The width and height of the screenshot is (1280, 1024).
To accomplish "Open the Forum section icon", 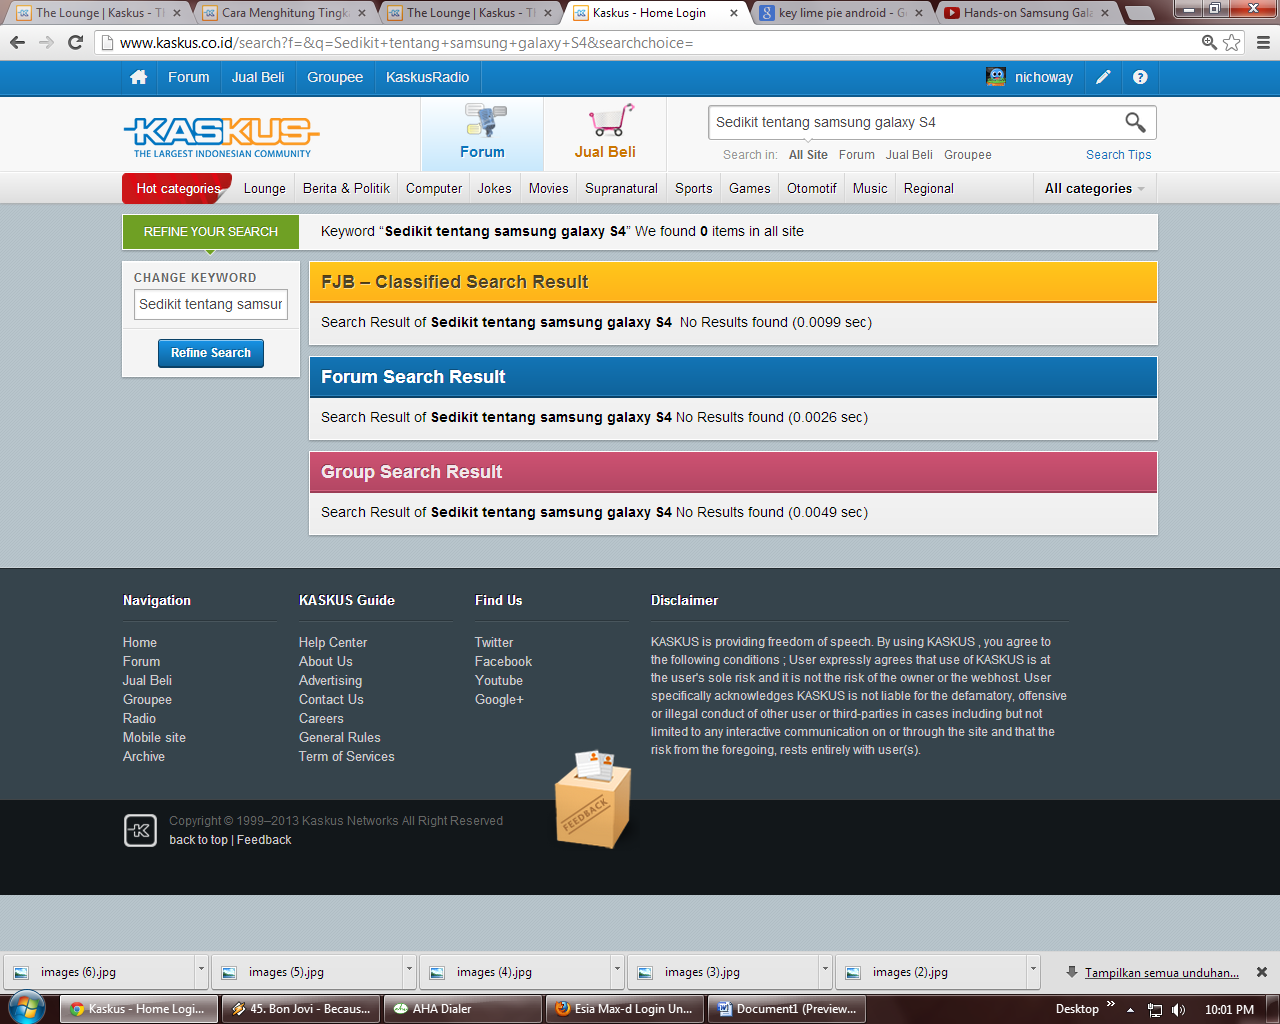I will (x=484, y=121).
